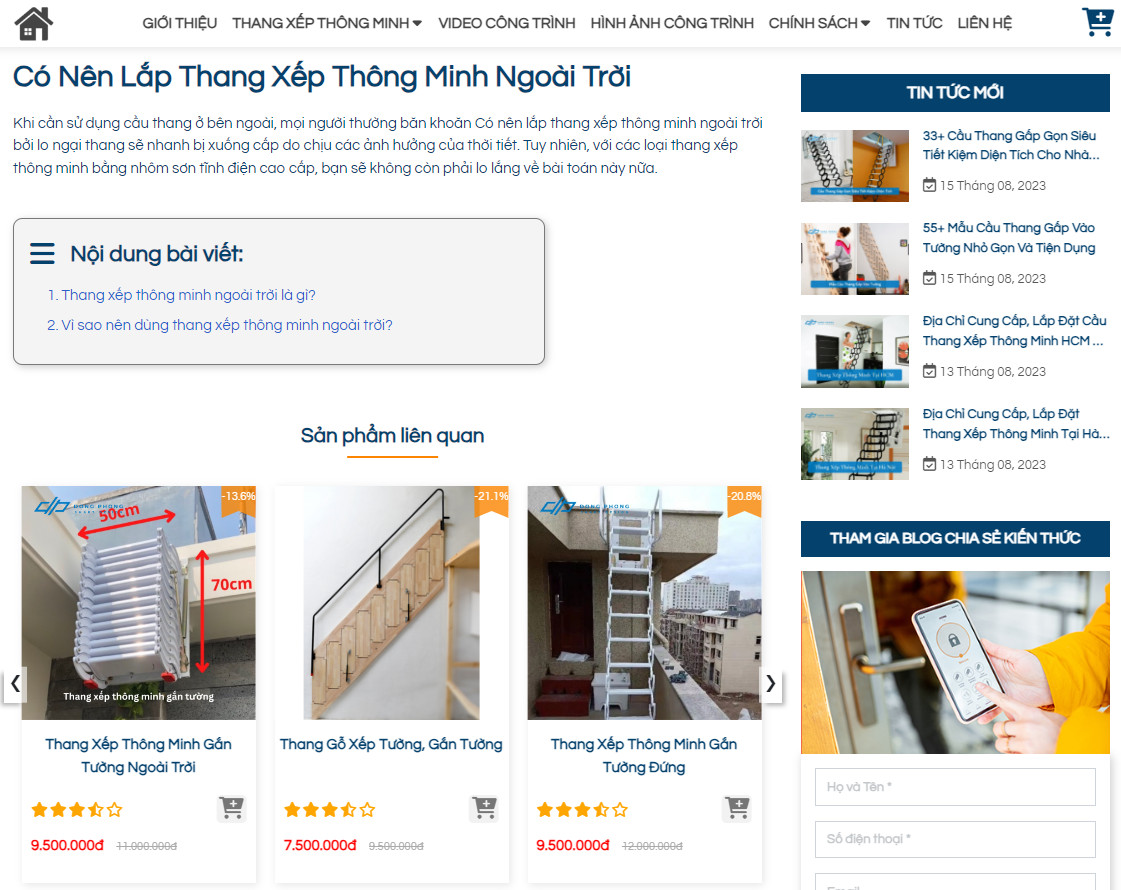Image resolution: width=1121 pixels, height=890 pixels.
Task: Click the hamburger icon next to Nội dung bài viết
Action: 42,253
